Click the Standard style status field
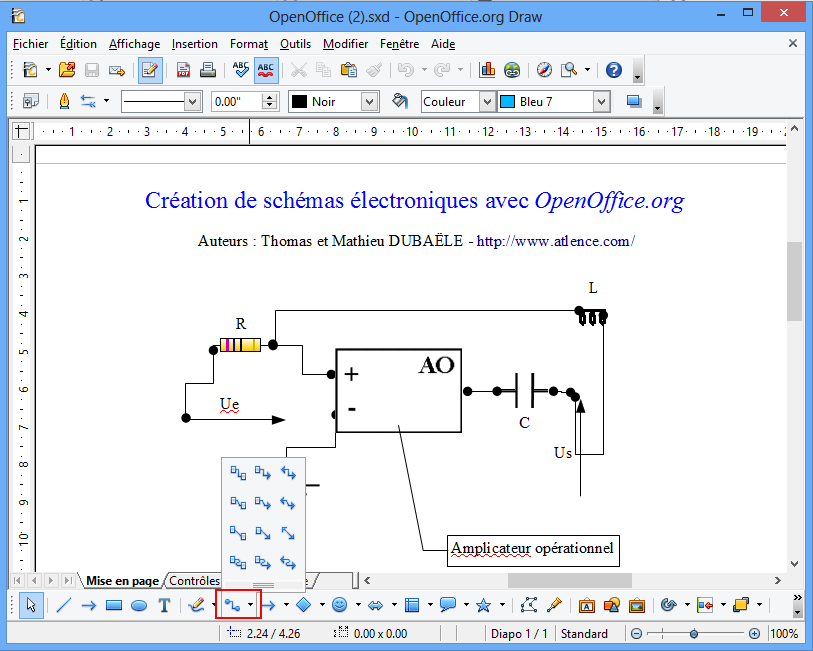813x651 pixels. click(x=584, y=633)
